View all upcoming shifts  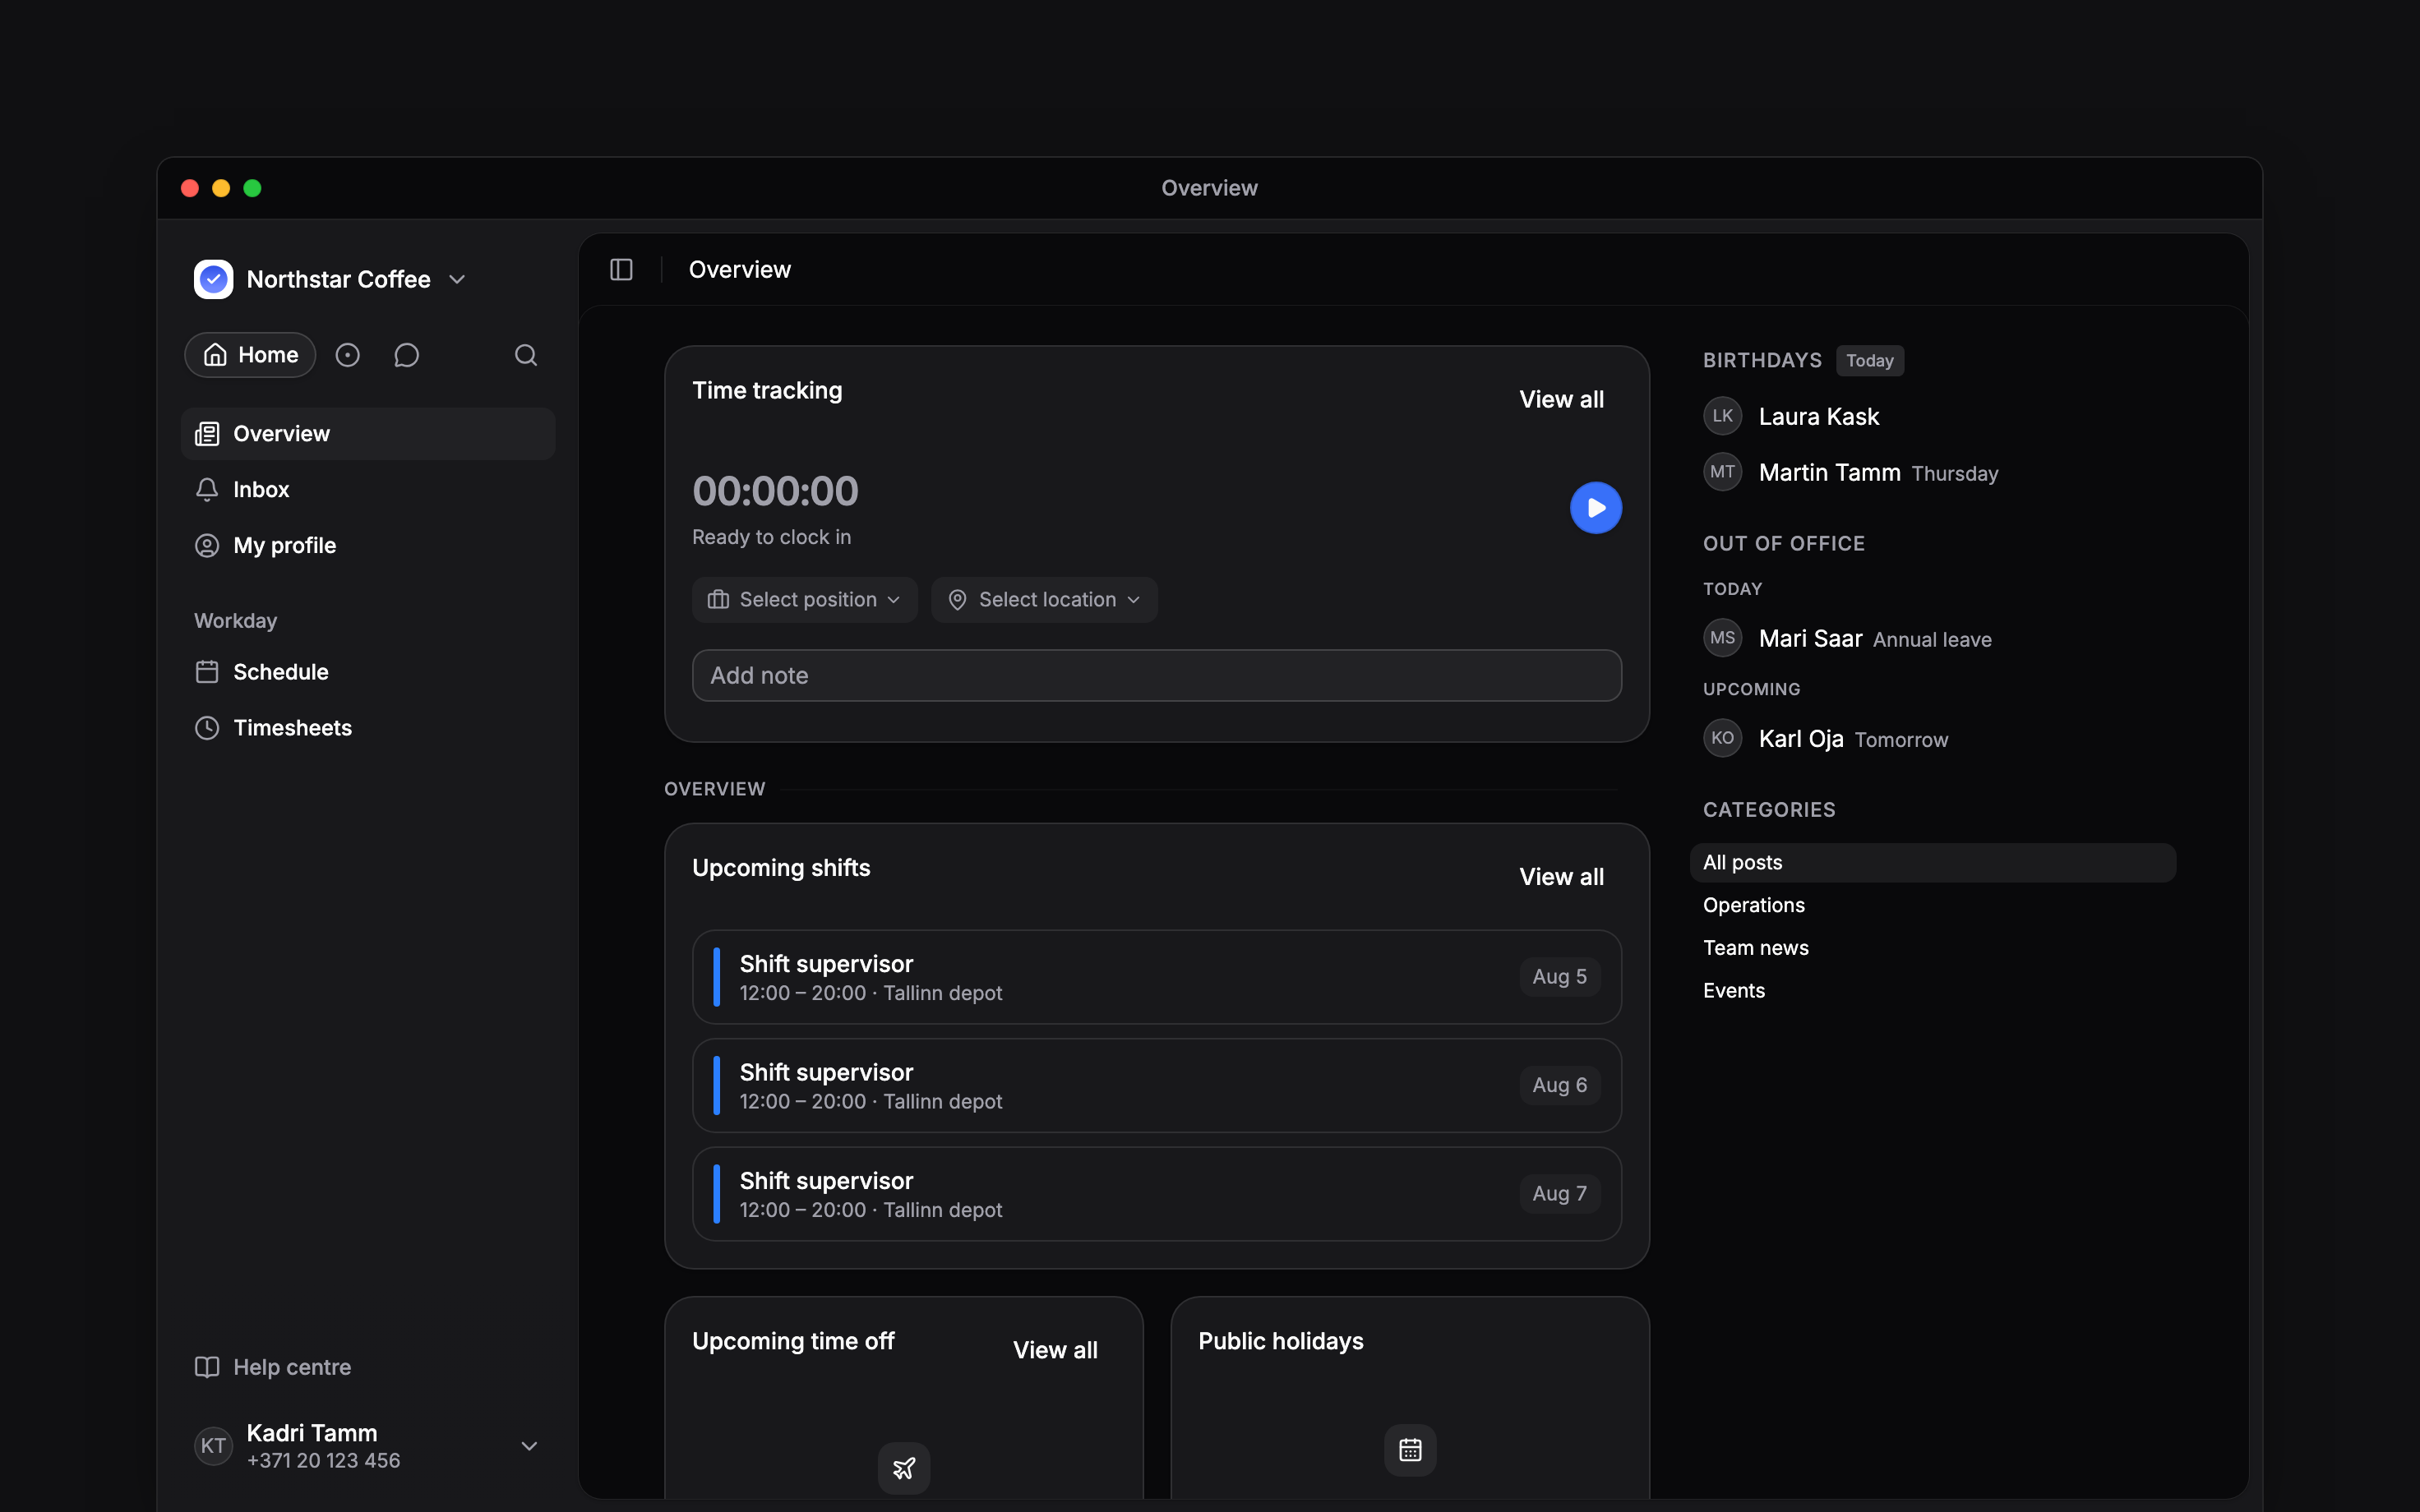click(x=1561, y=877)
